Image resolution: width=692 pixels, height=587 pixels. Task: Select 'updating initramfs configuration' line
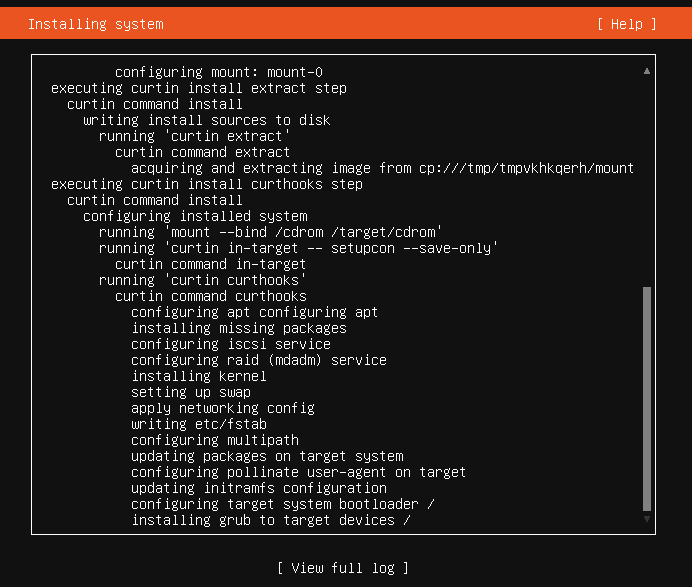pos(259,488)
